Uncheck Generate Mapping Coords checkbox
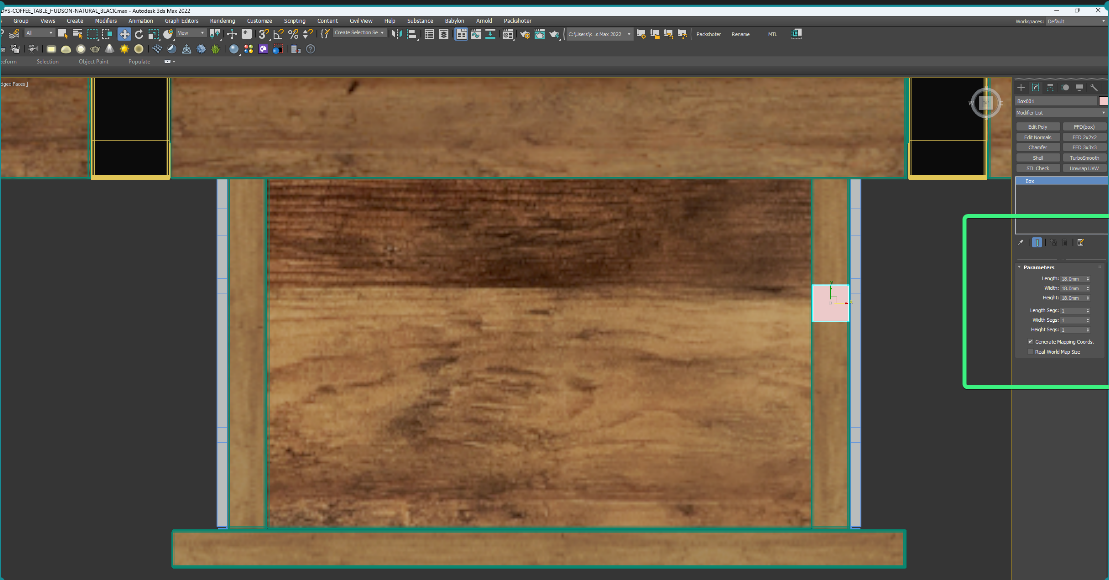Viewport: 1109px width, 580px height. point(1031,341)
